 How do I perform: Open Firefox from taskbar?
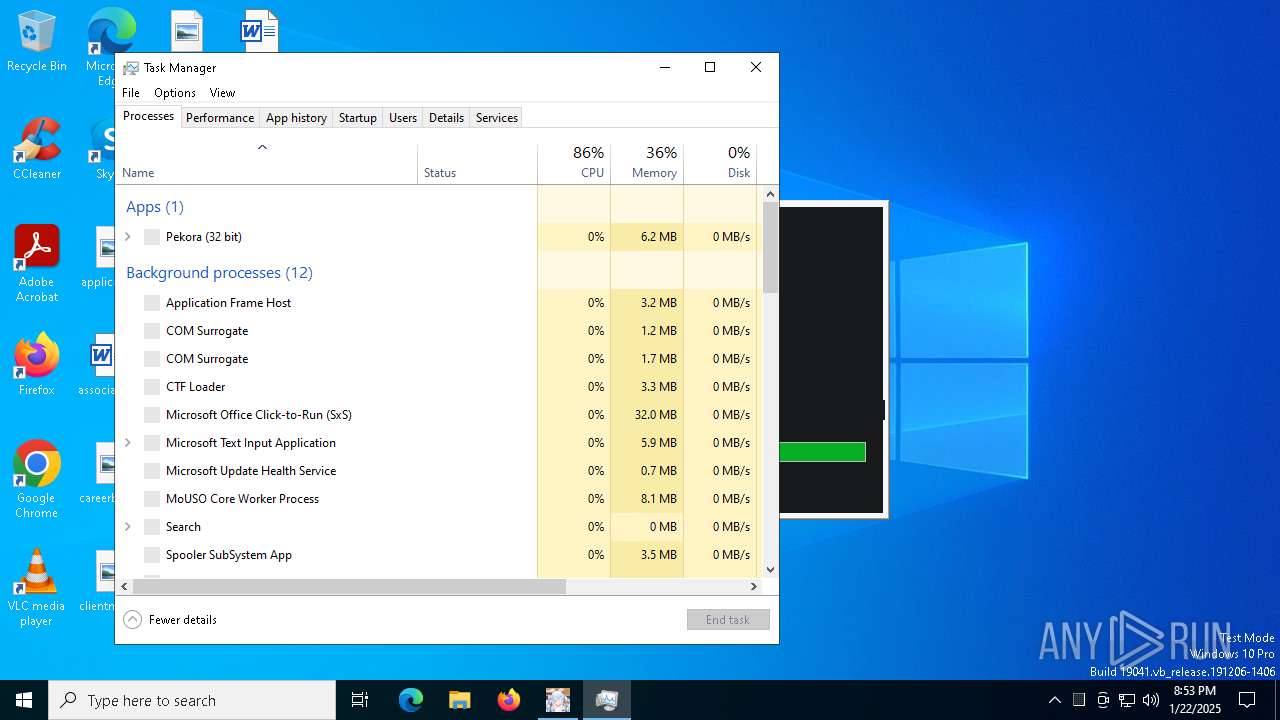(x=508, y=700)
